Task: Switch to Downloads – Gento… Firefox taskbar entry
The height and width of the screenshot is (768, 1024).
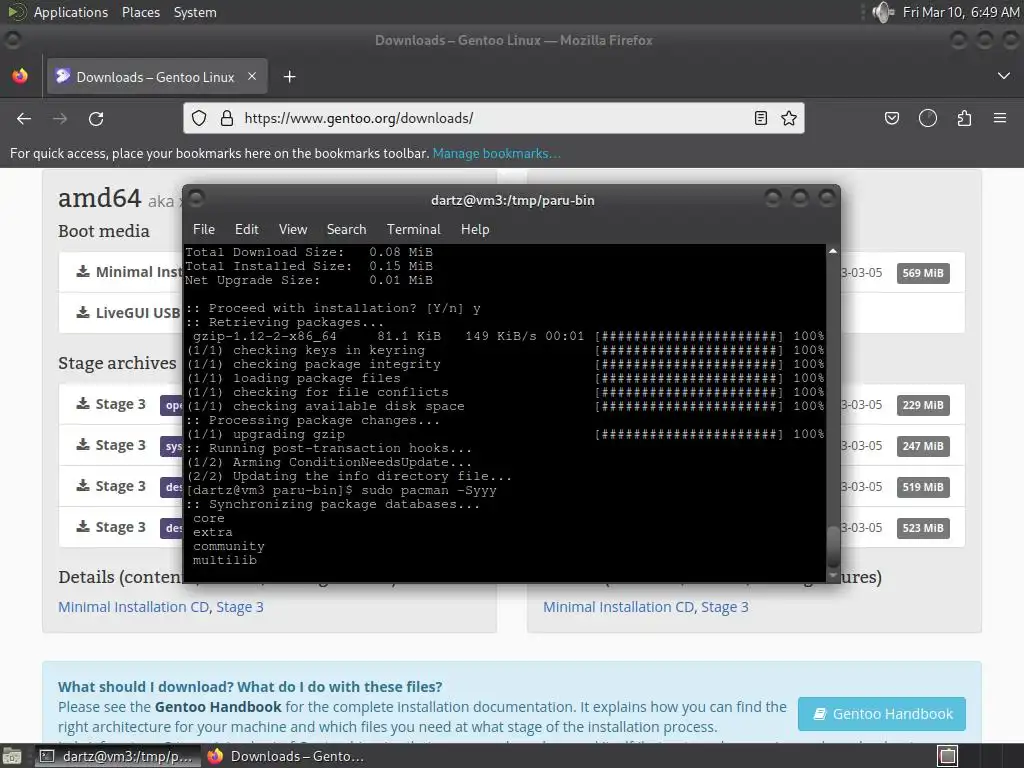Action: coord(286,756)
